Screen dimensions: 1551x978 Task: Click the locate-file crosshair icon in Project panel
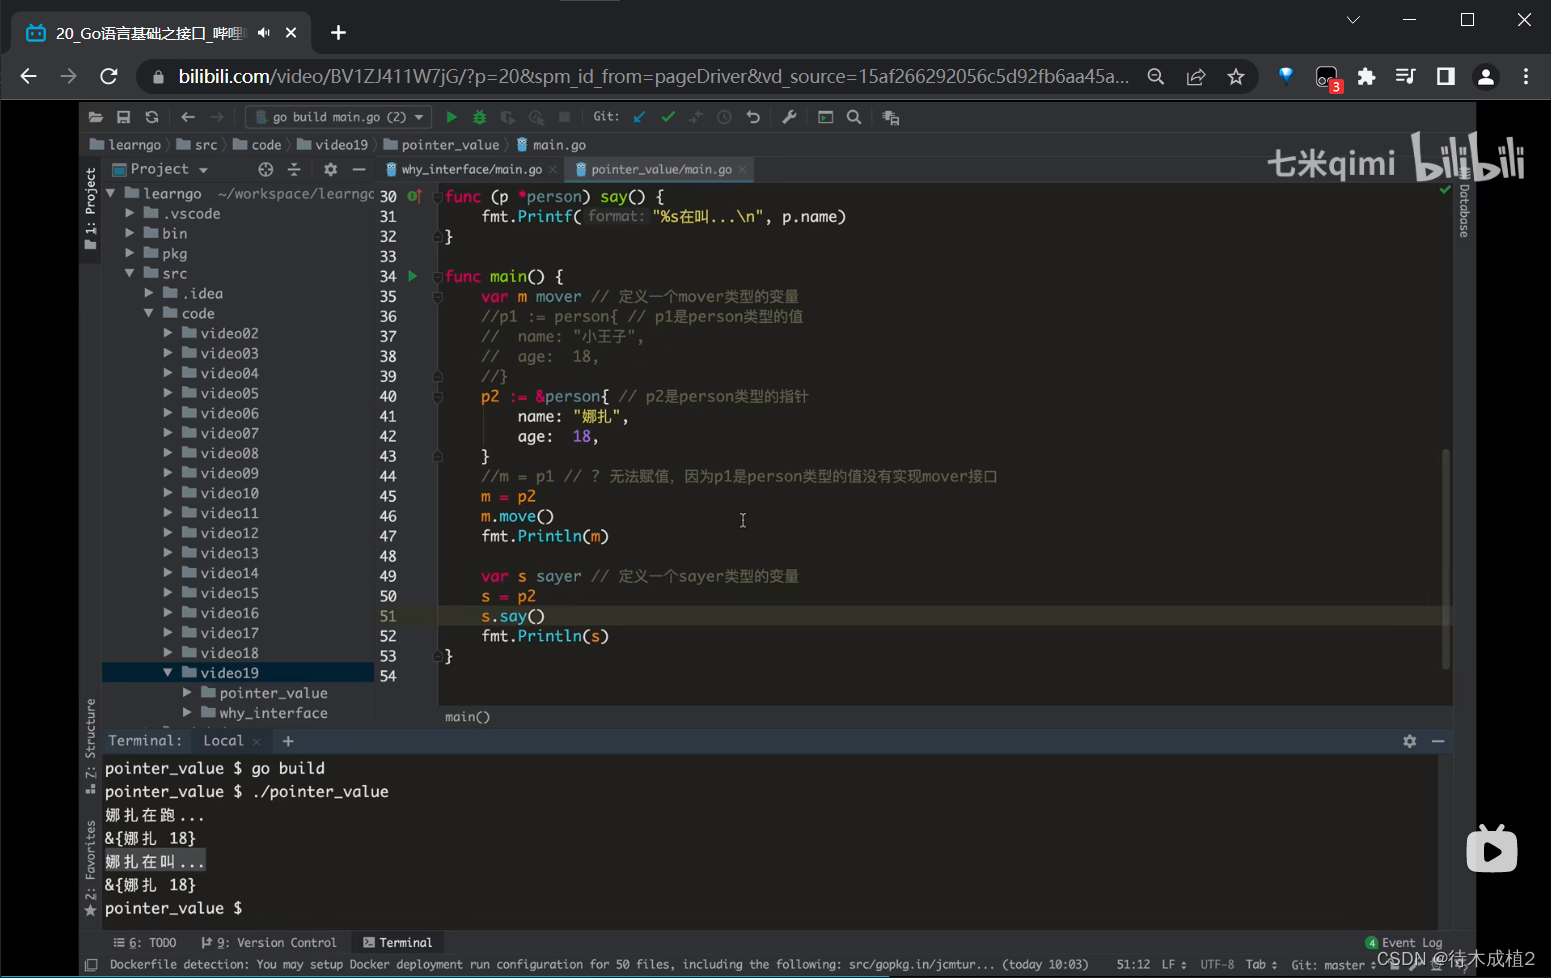click(265, 169)
